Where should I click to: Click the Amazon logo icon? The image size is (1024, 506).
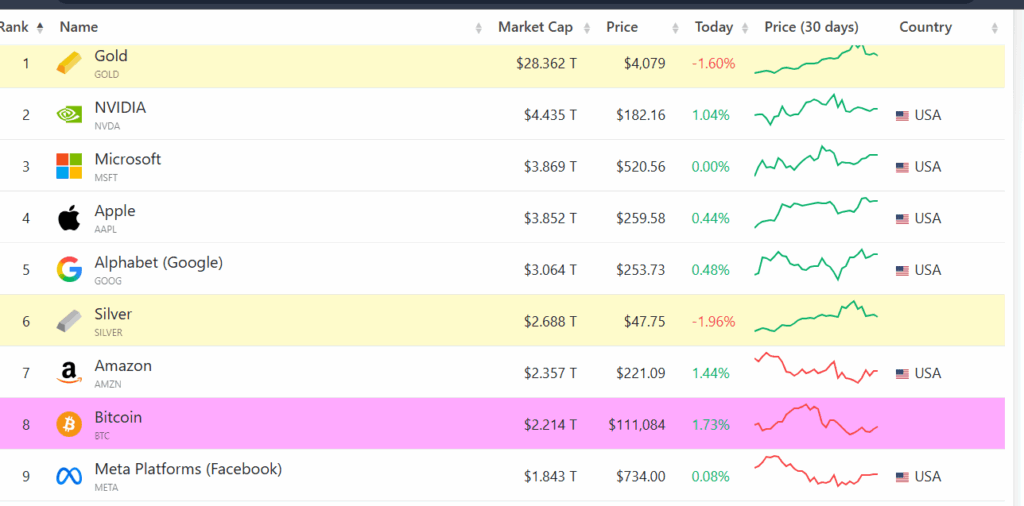(x=69, y=373)
